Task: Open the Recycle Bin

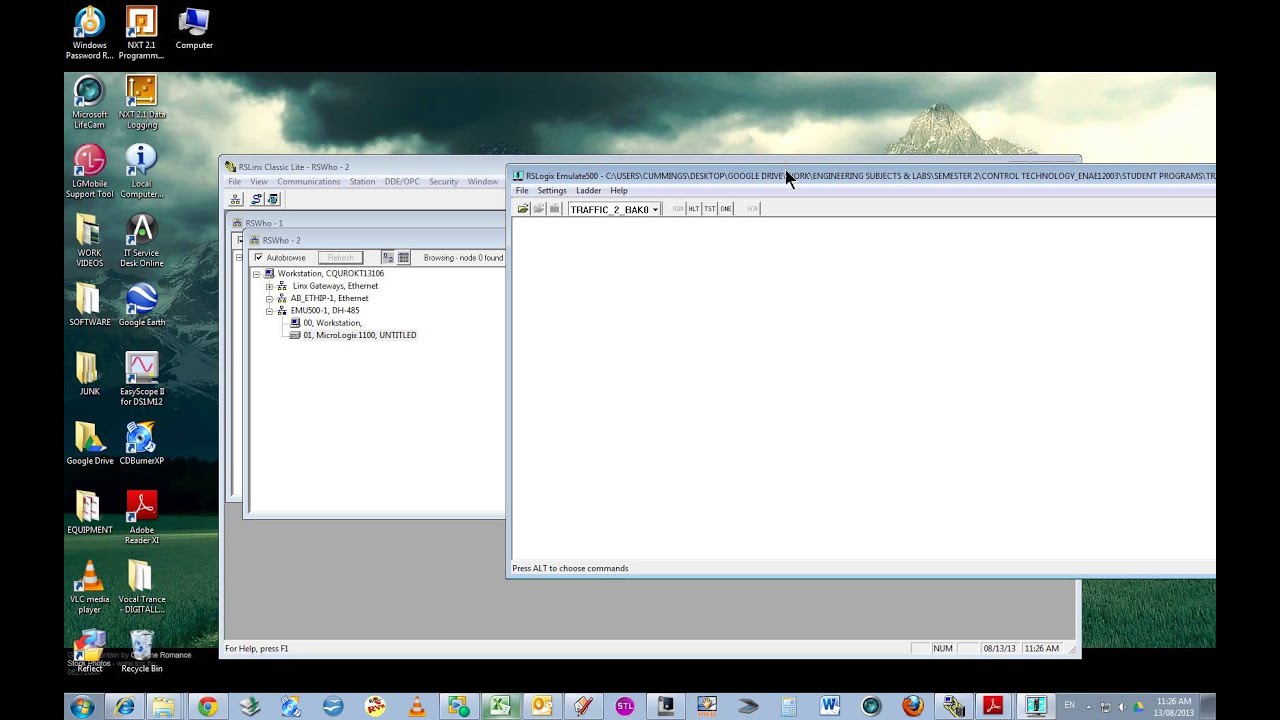Action: pyautogui.click(x=141, y=650)
